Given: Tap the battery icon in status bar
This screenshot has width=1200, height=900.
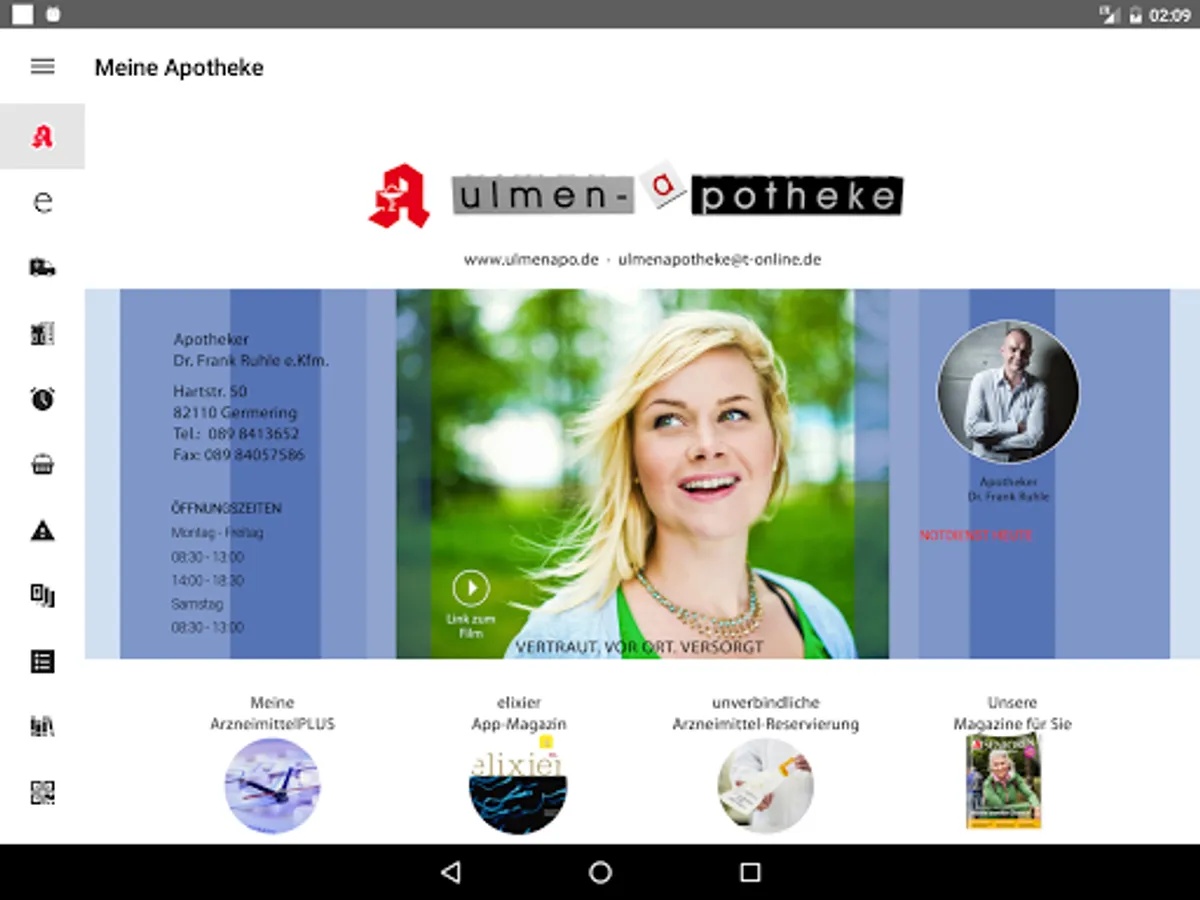Looking at the screenshot, I should click(x=1135, y=15).
